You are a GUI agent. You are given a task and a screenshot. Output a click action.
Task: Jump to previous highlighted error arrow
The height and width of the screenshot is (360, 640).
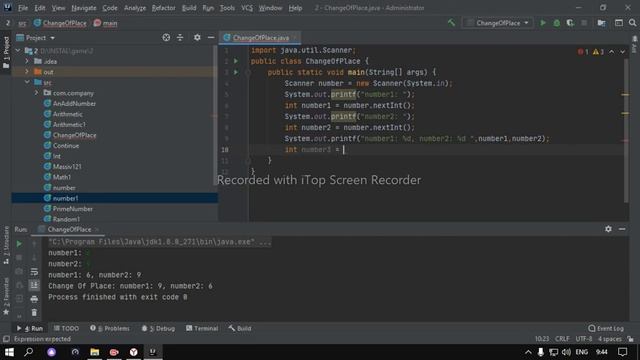click(x=611, y=52)
